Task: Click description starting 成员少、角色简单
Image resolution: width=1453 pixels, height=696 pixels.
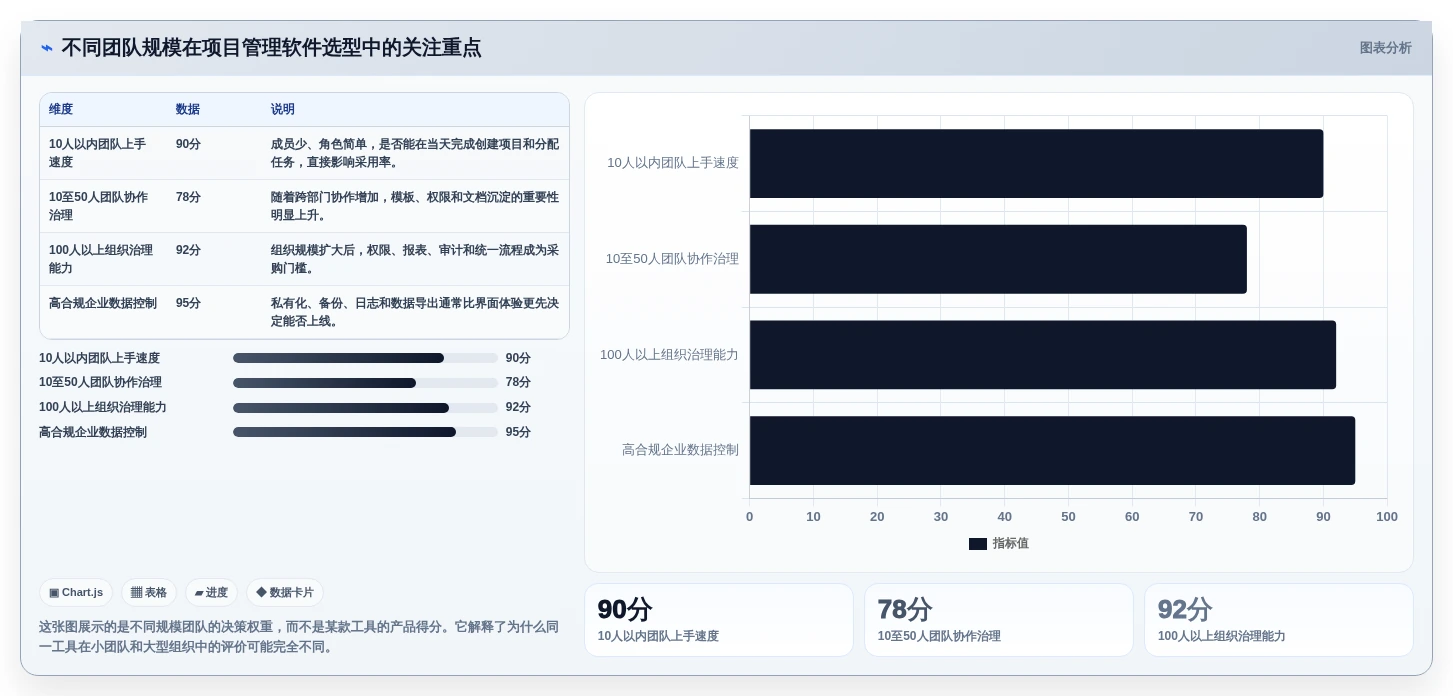Action: [415, 153]
